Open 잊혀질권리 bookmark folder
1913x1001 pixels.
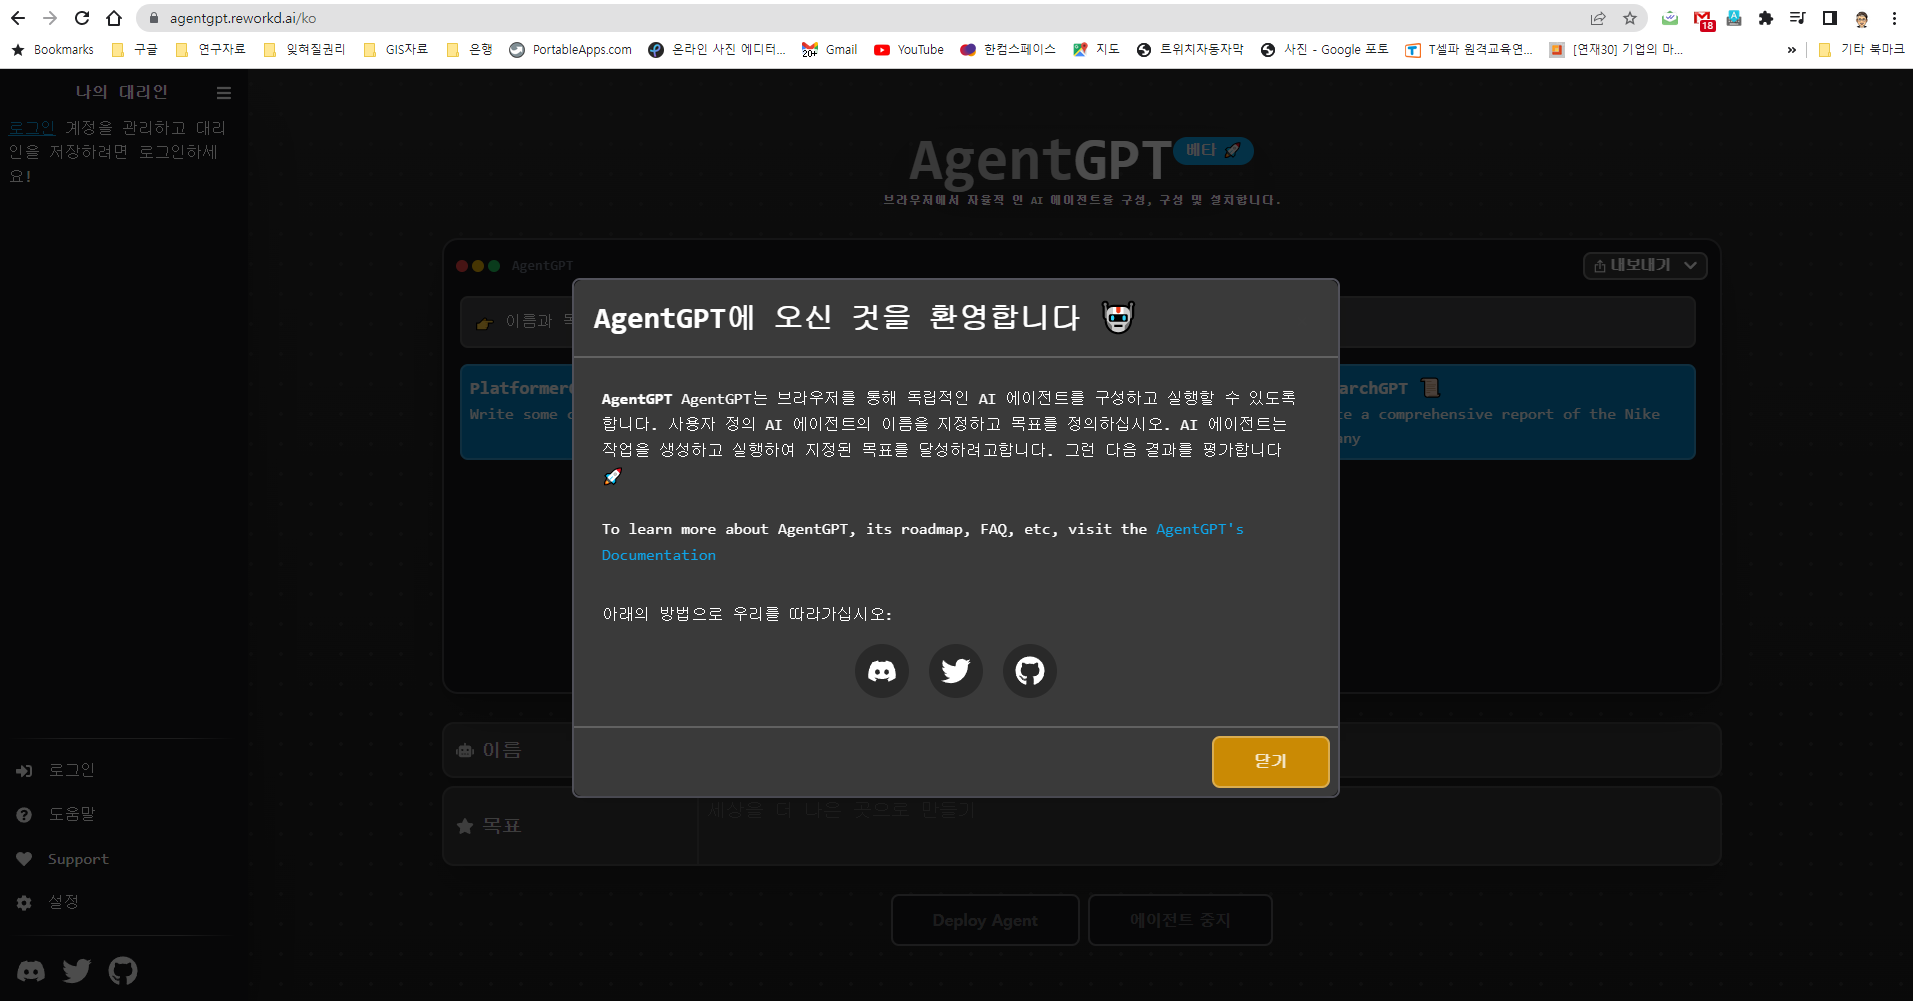pyautogui.click(x=304, y=50)
